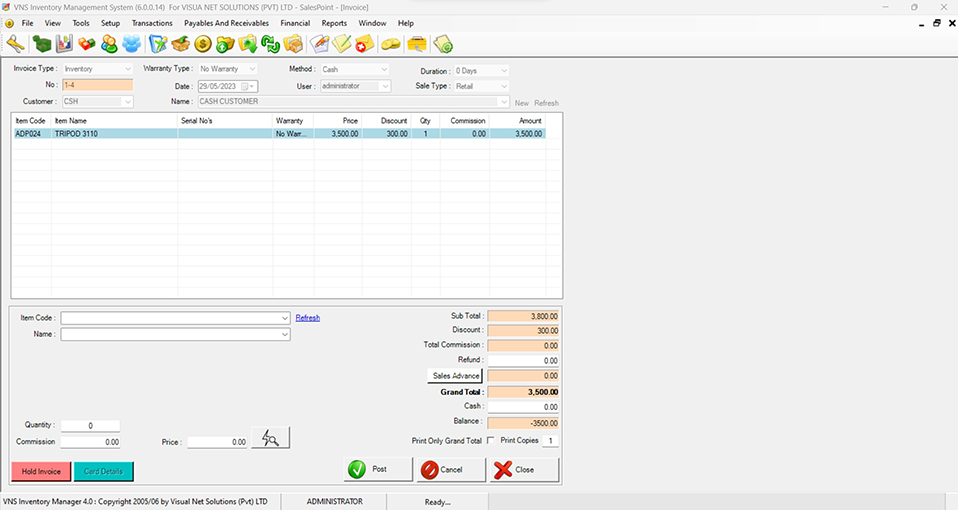Expand the User dropdown
This screenshot has width=958, height=510.
pyautogui.click(x=386, y=86)
